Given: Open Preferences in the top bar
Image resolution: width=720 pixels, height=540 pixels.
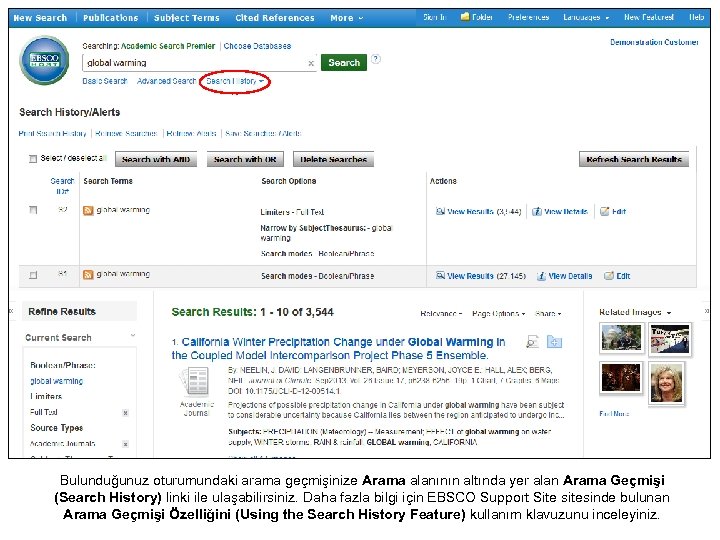Looking at the screenshot, I should [x=528, y=17].
